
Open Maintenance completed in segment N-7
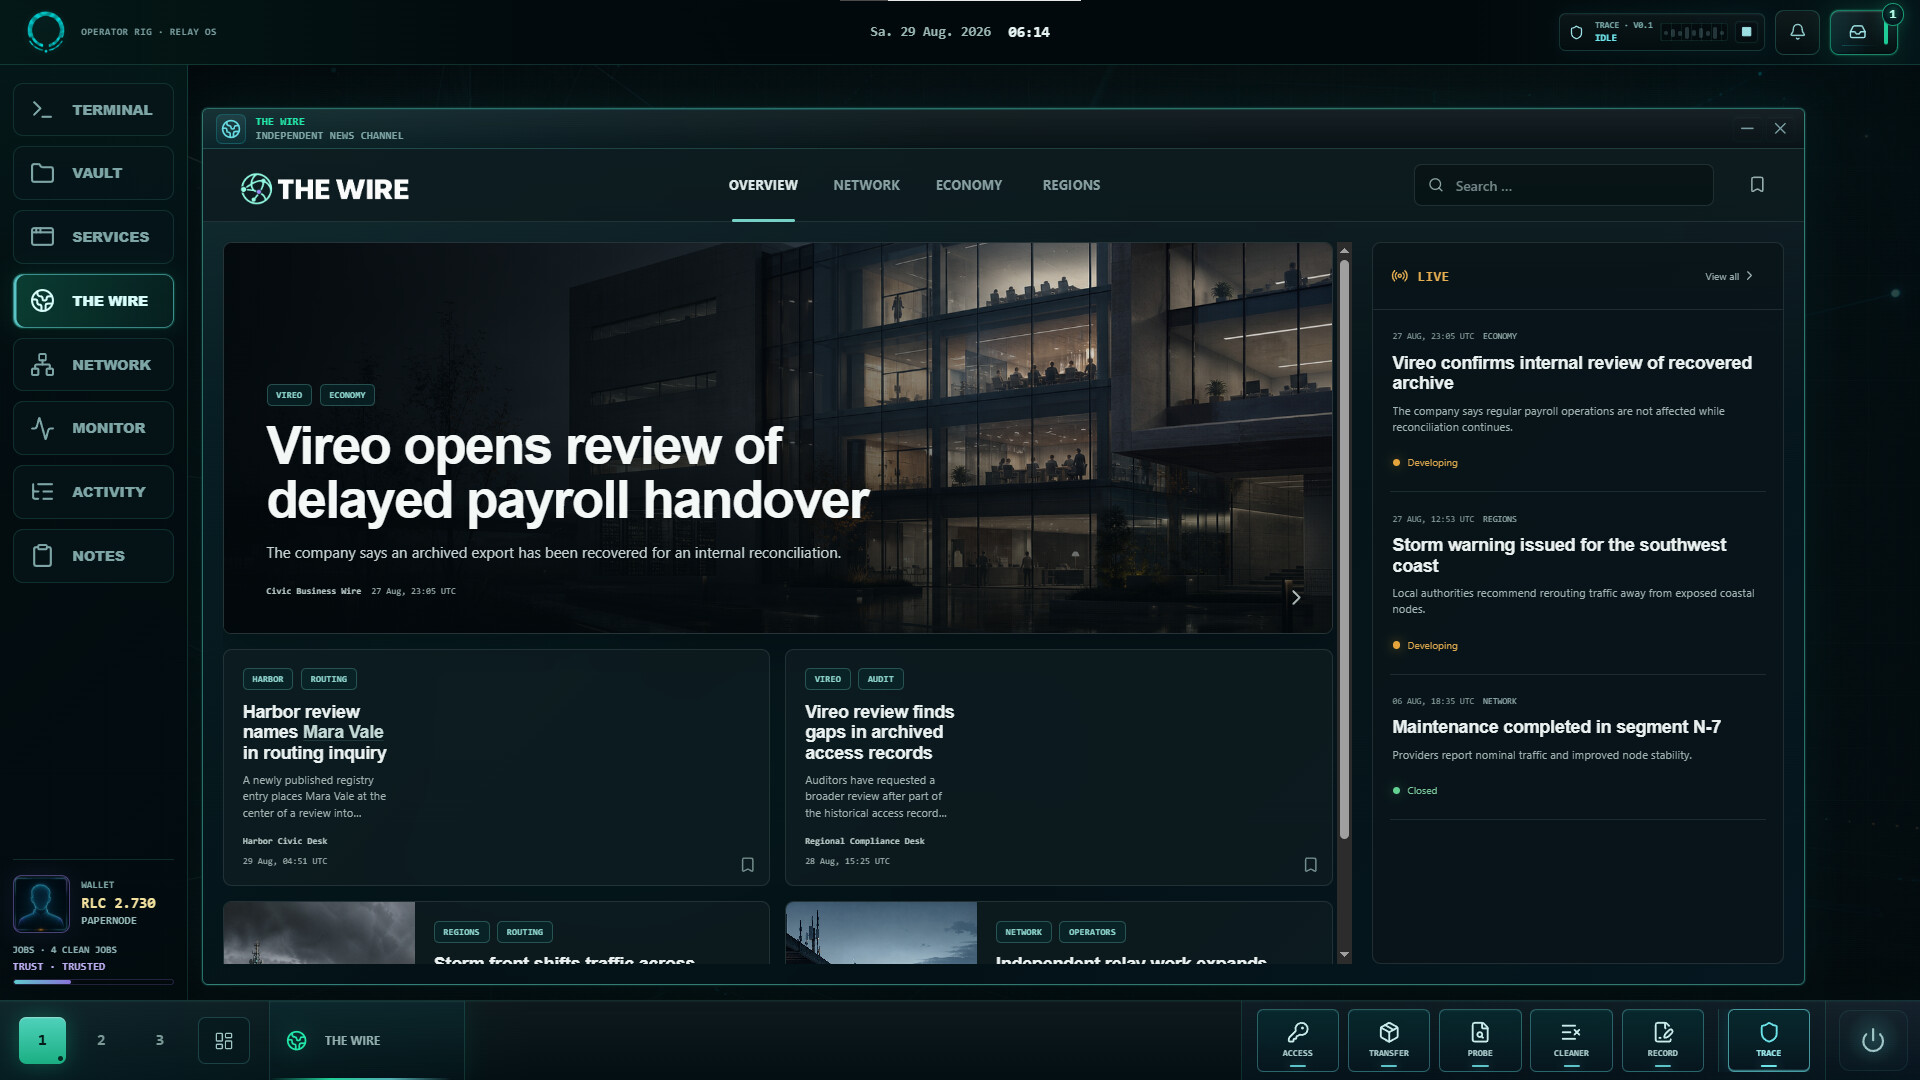[x=1556, y=727]
